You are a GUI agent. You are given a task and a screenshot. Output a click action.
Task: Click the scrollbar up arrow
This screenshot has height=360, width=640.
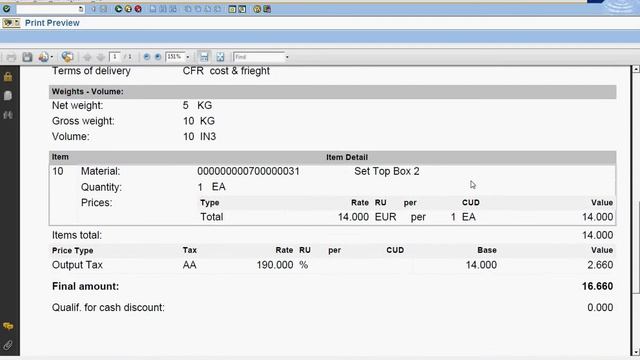pos(636,69)
